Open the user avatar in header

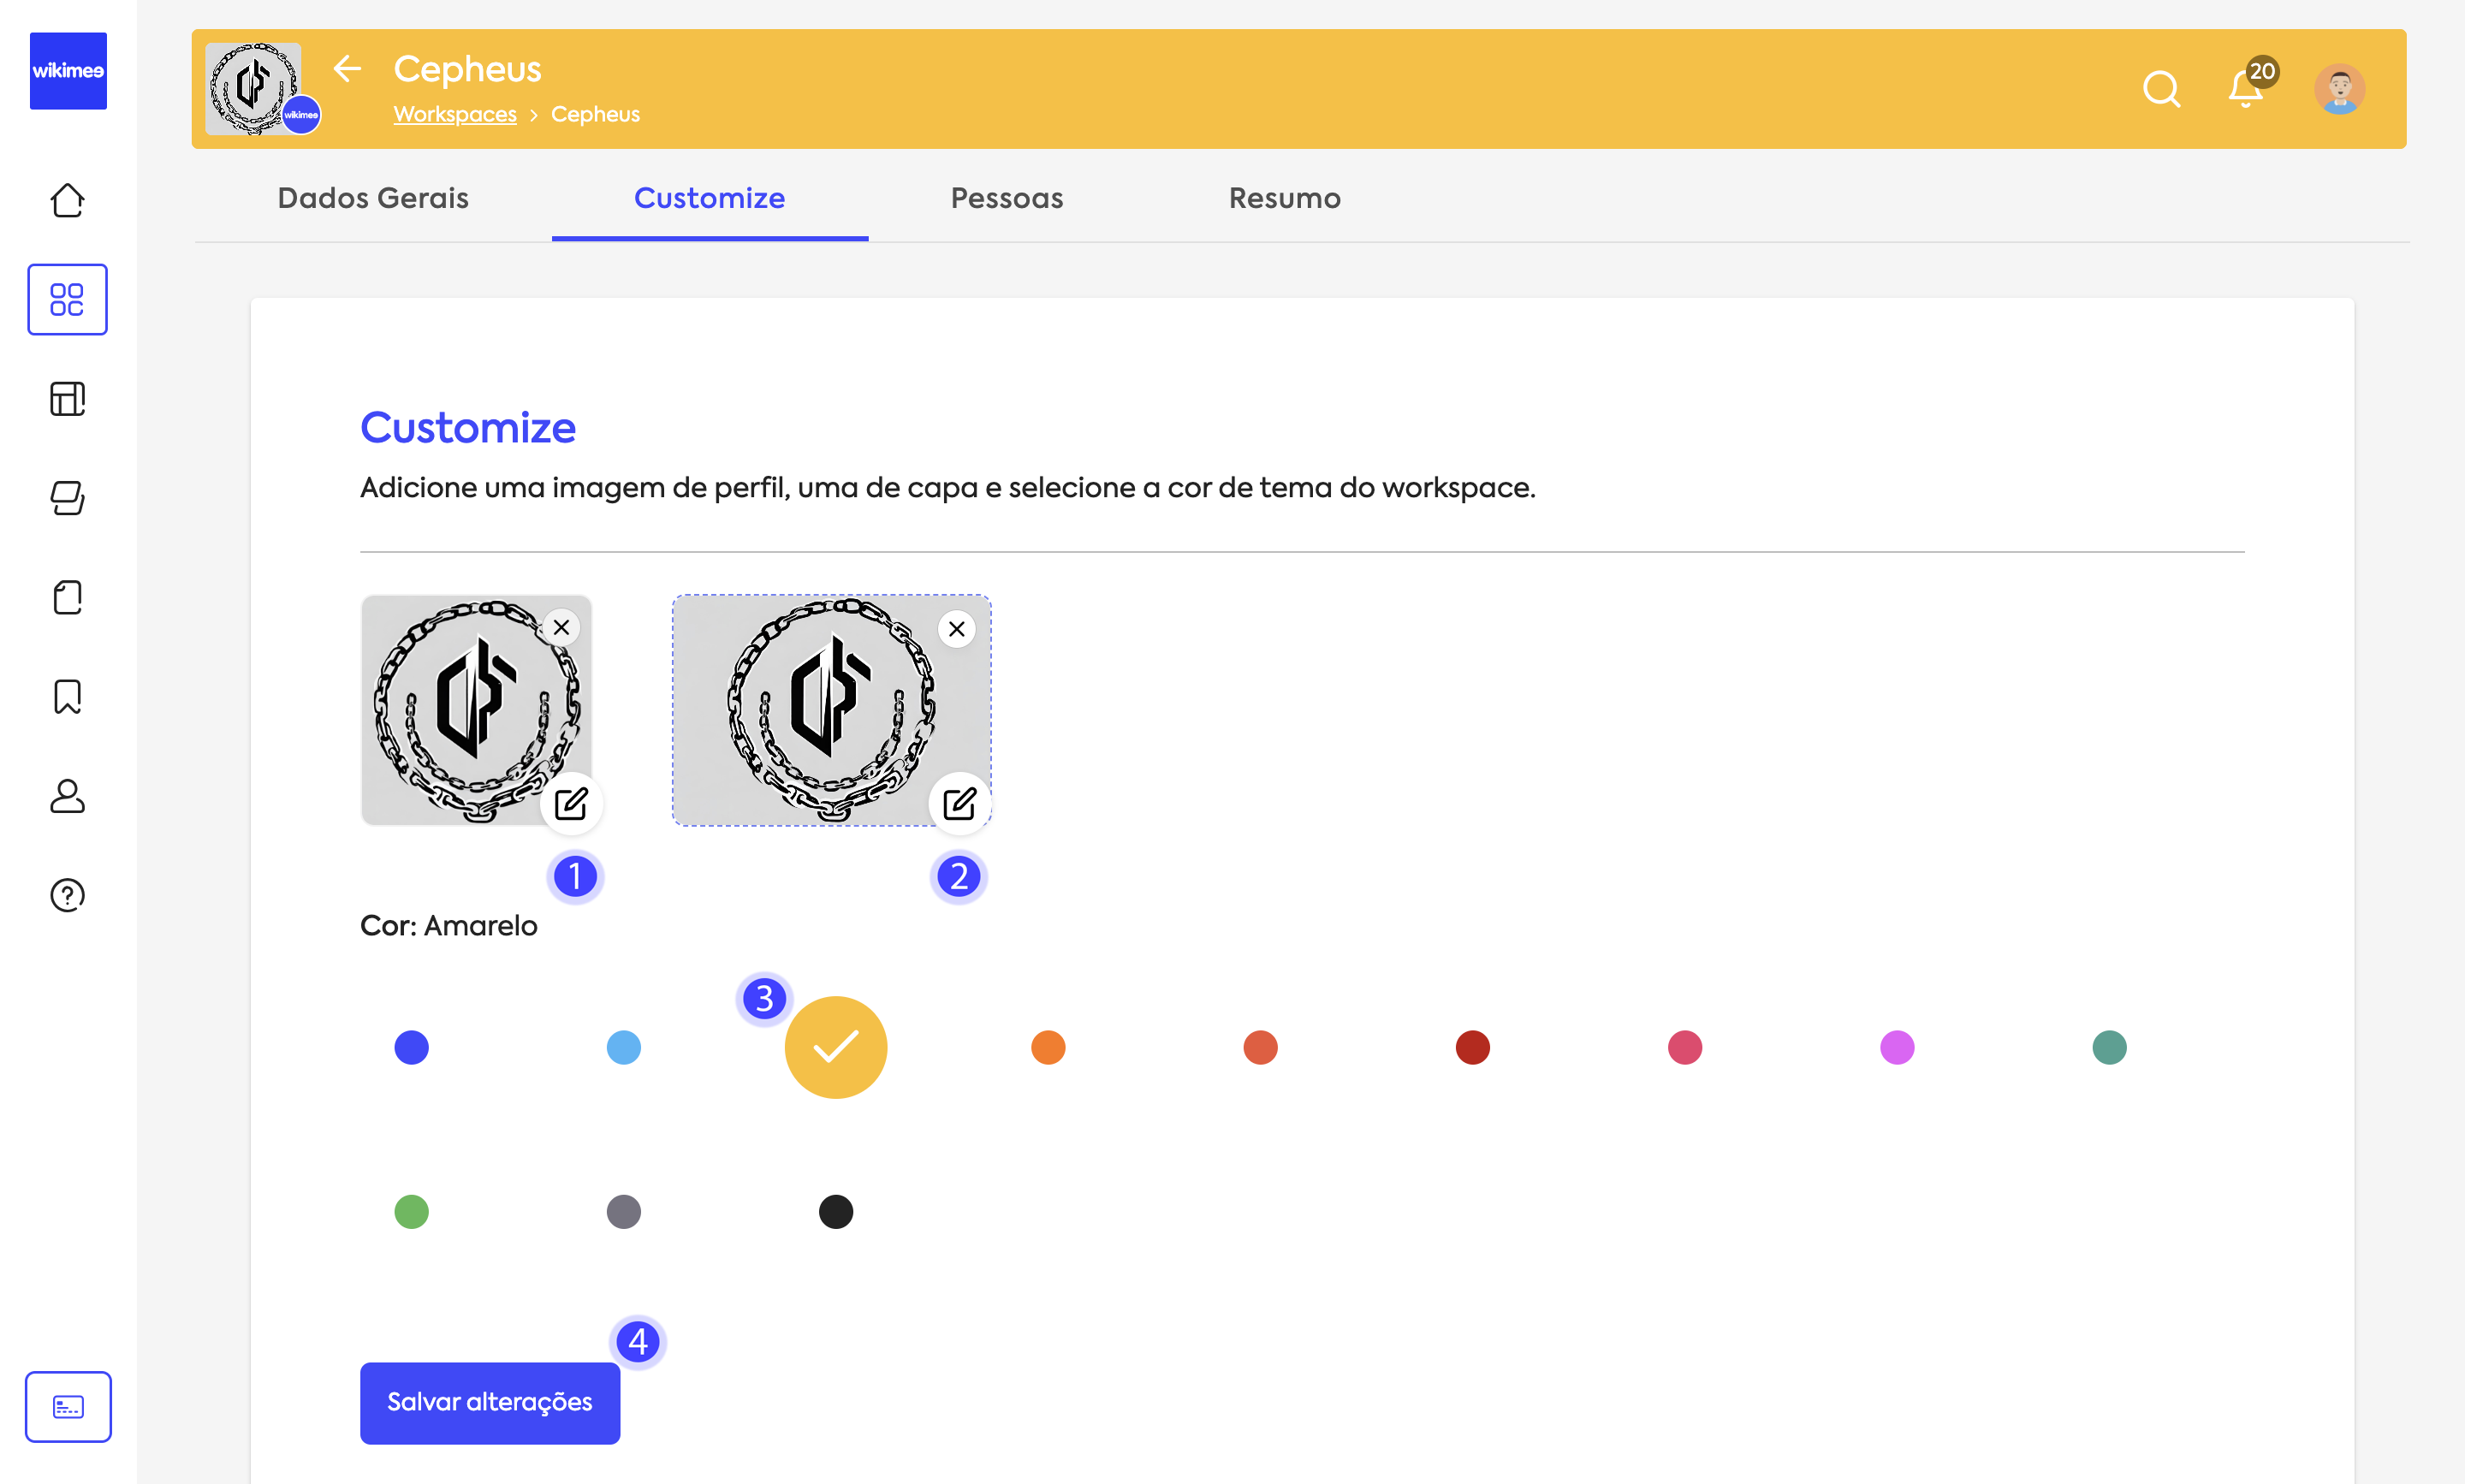point(2339,89)
